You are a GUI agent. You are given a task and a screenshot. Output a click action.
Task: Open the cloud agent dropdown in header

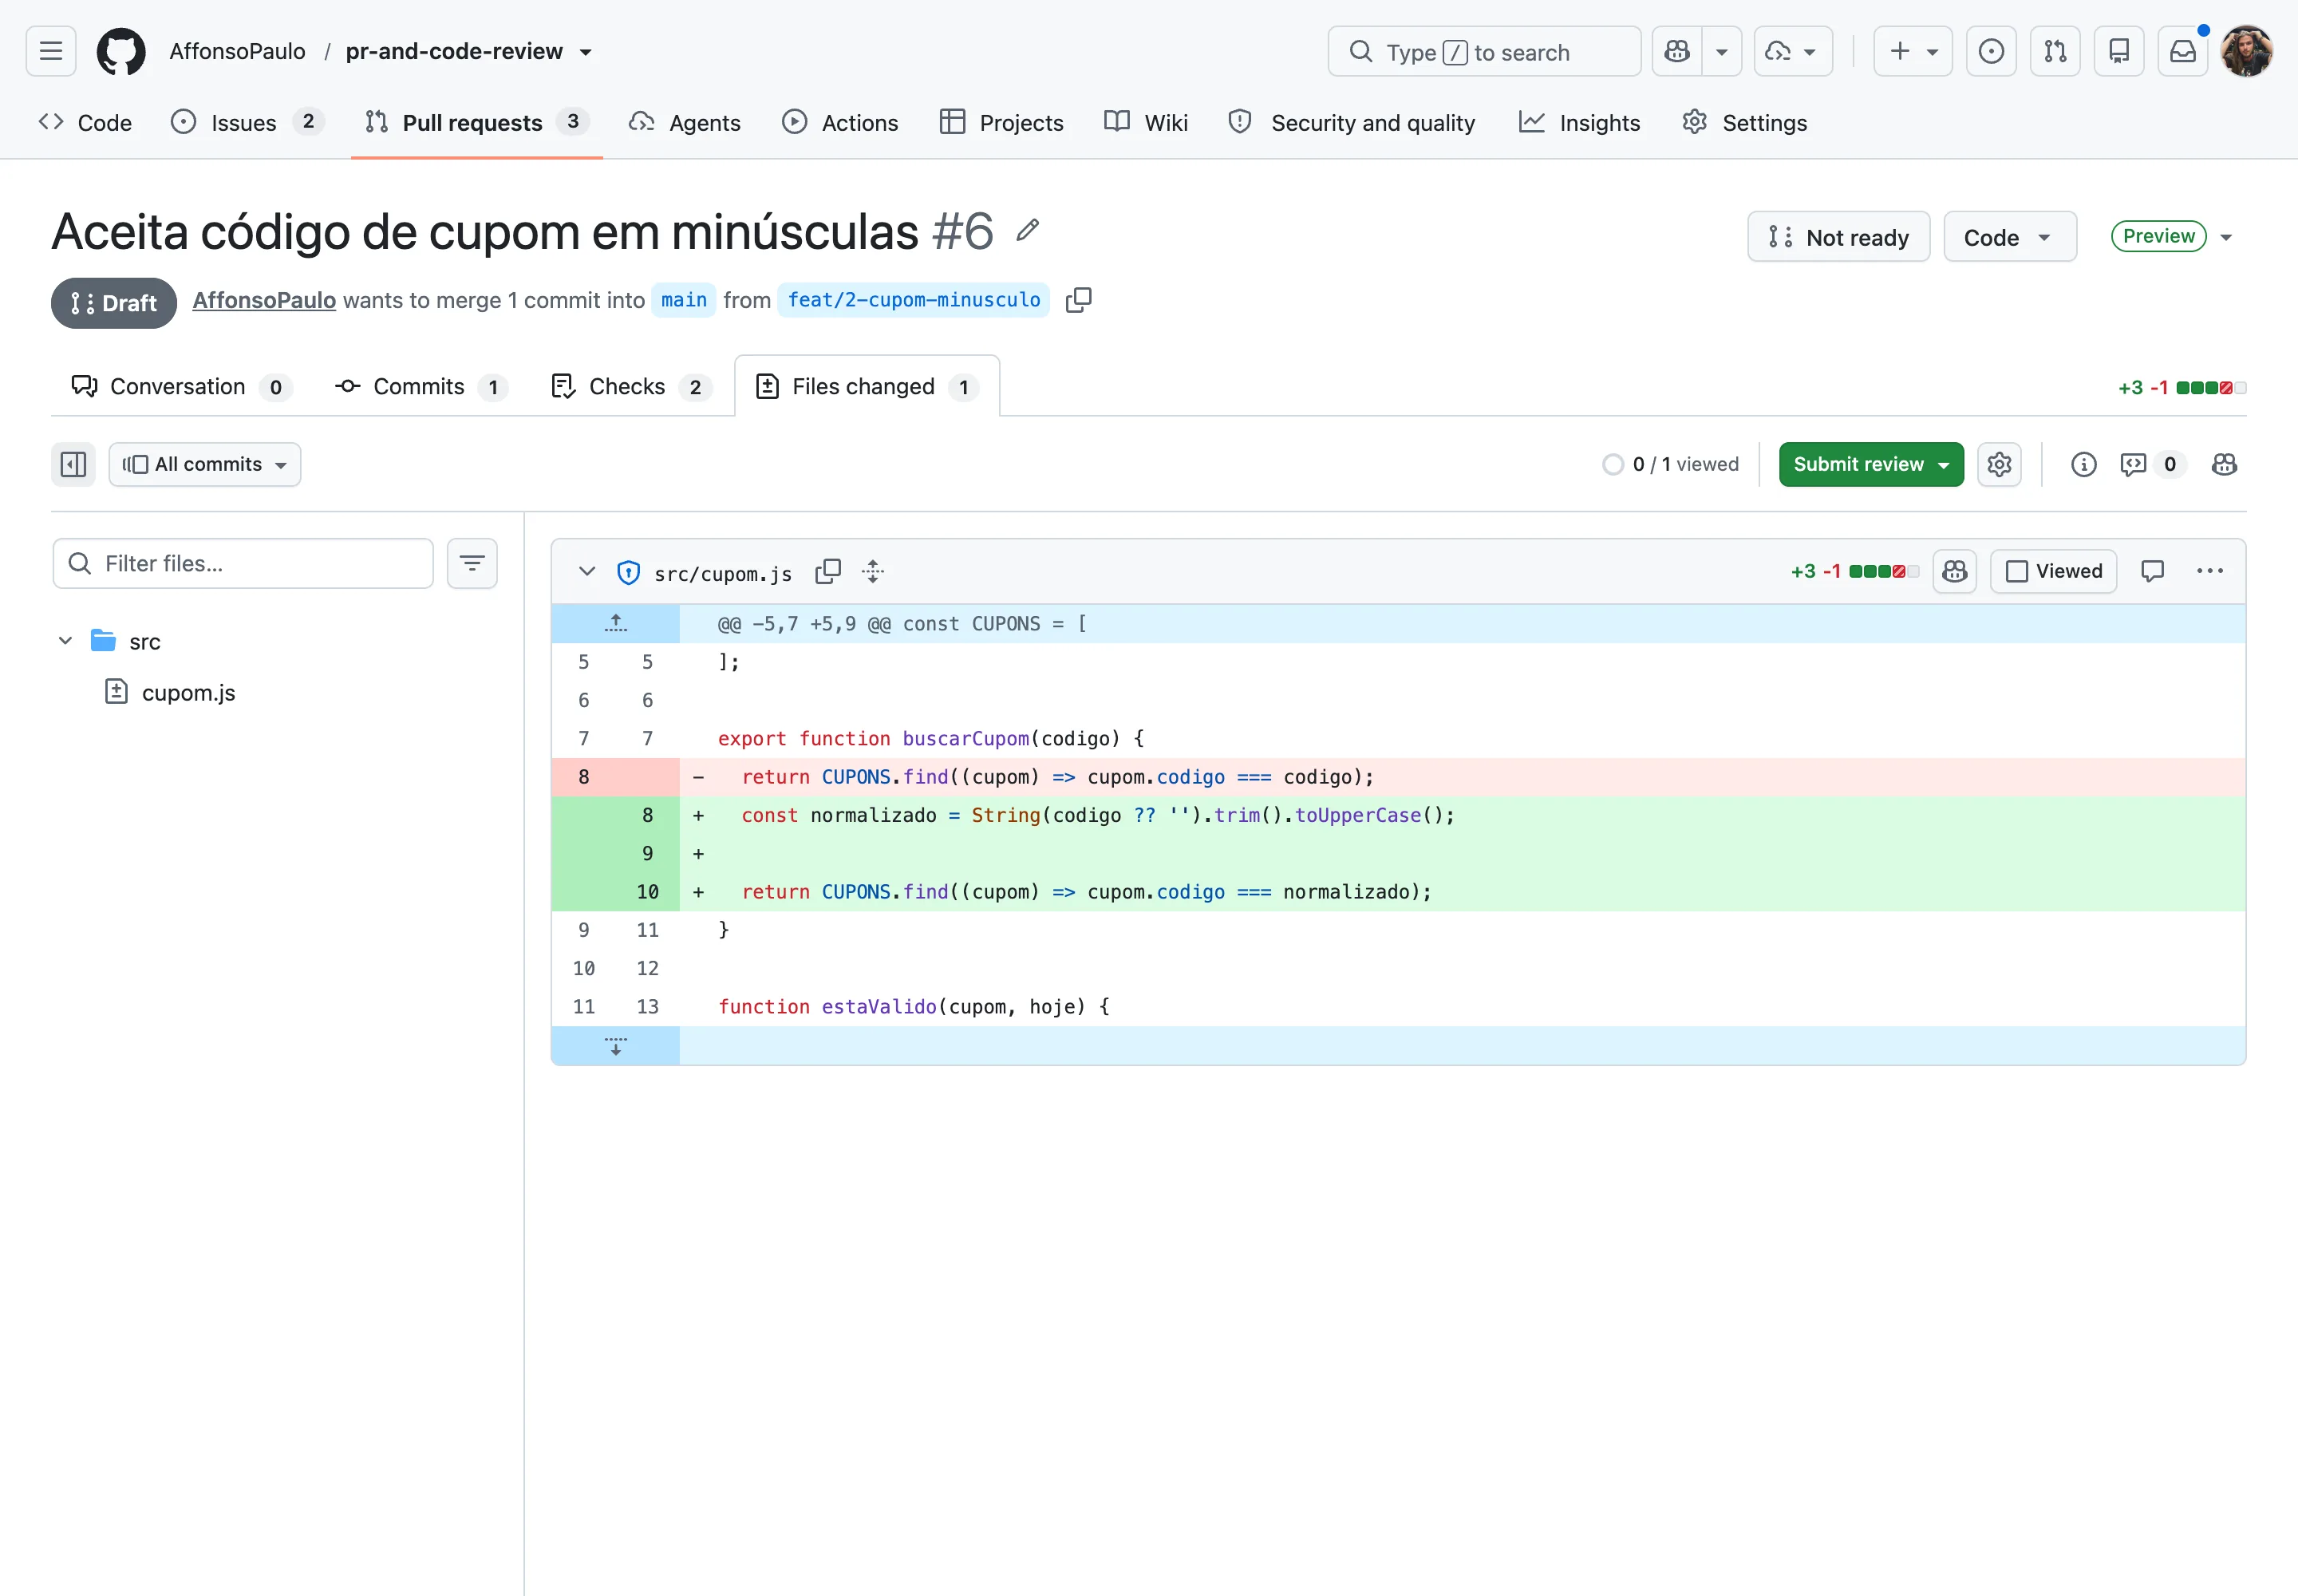[x=1793, y=51]
